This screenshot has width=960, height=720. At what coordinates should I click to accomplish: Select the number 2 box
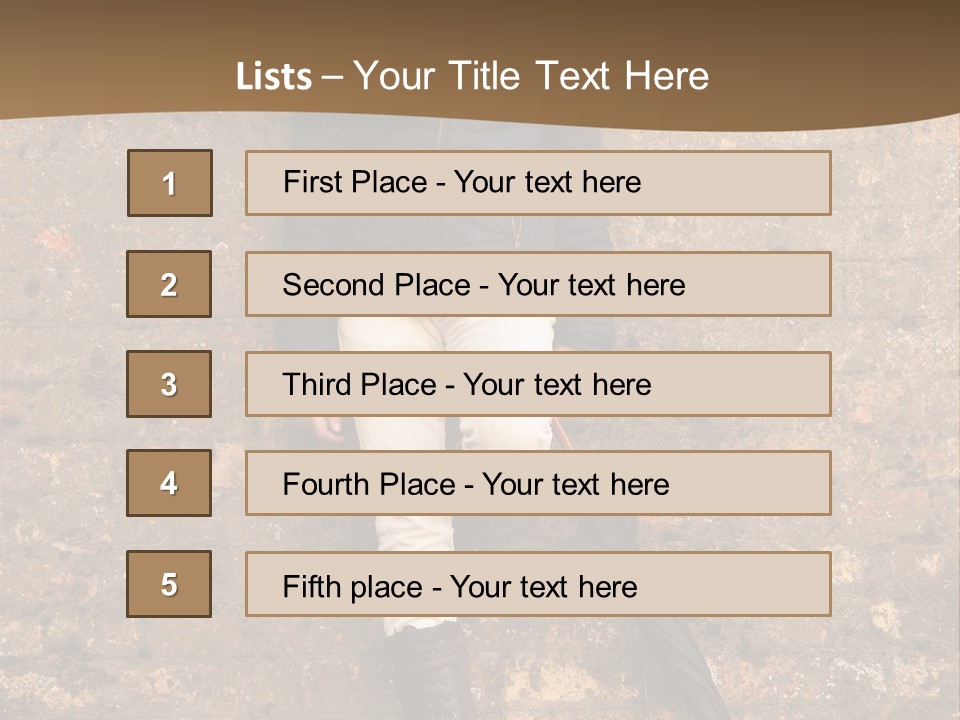click(169, 285)
